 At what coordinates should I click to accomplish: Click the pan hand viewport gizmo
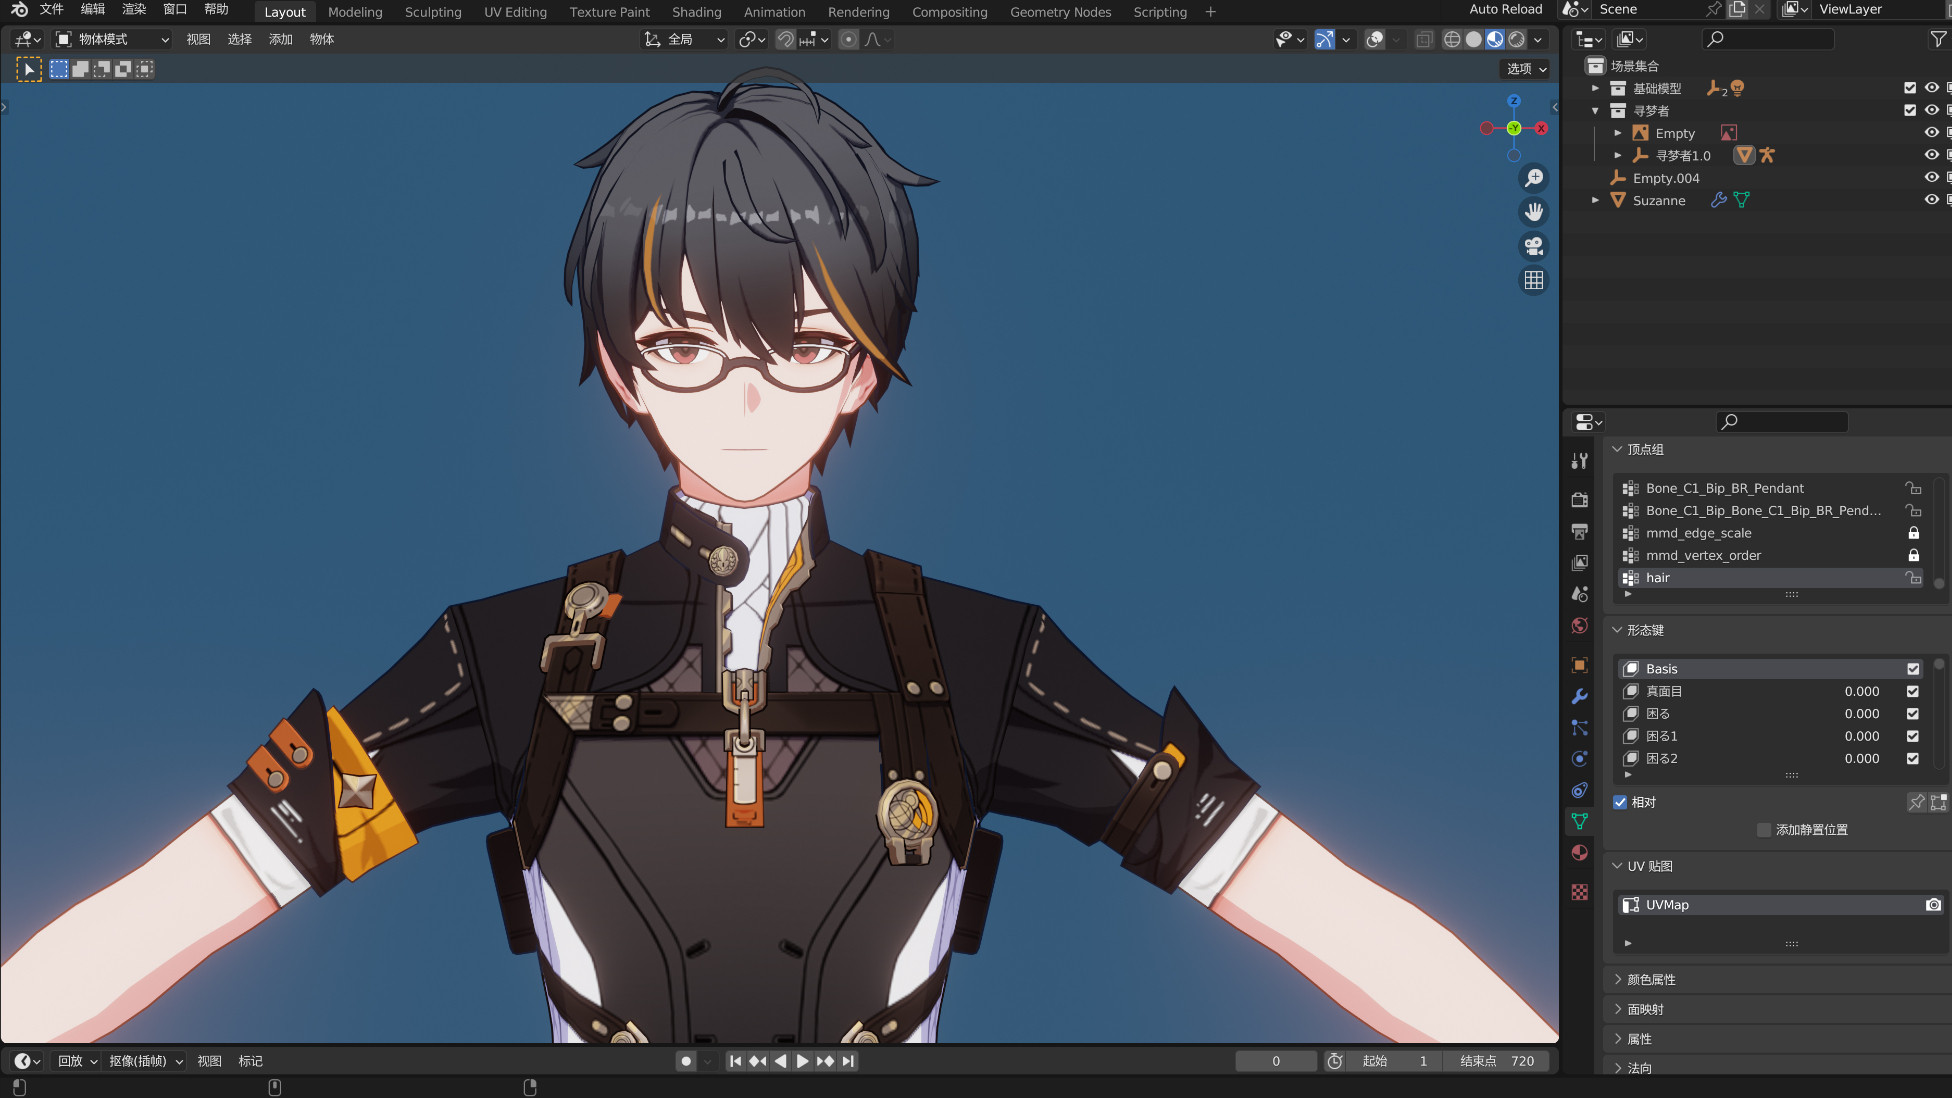tap(1533, 212)
